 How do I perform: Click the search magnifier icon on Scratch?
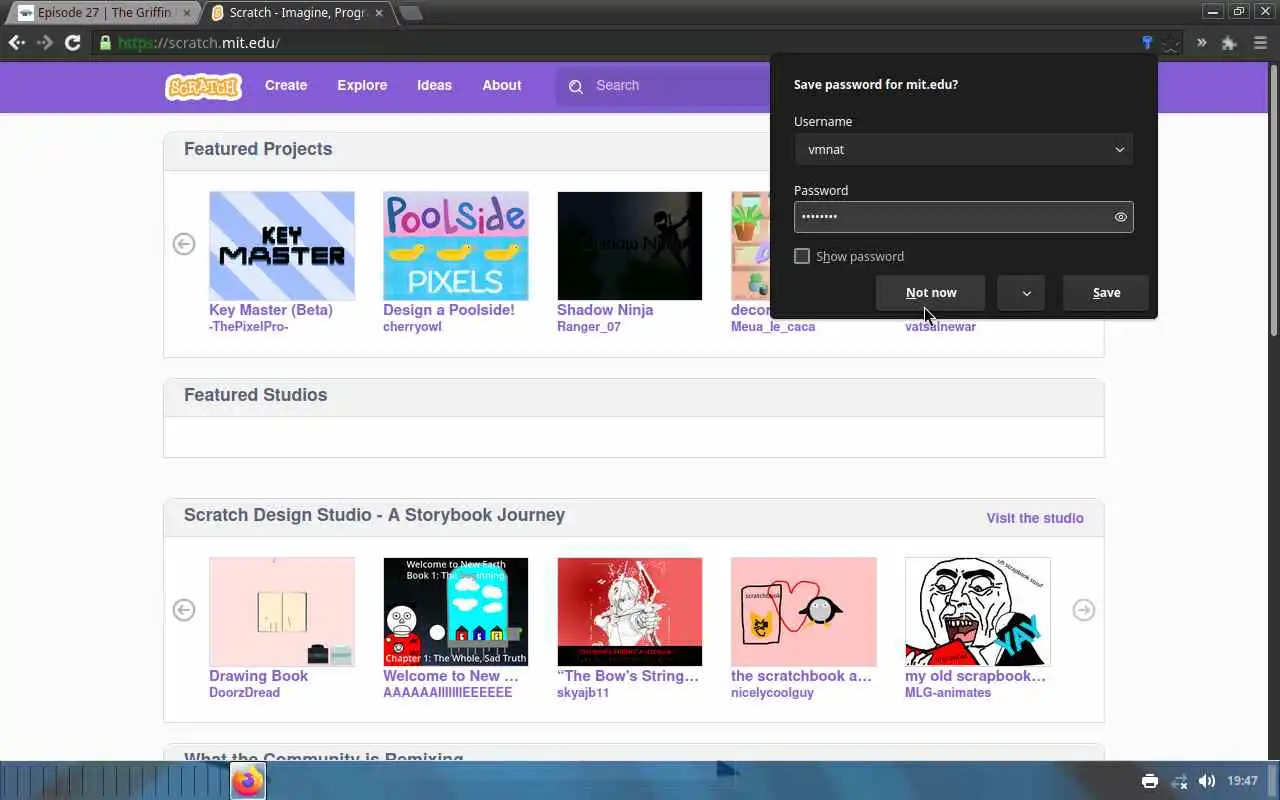(576, 86)
